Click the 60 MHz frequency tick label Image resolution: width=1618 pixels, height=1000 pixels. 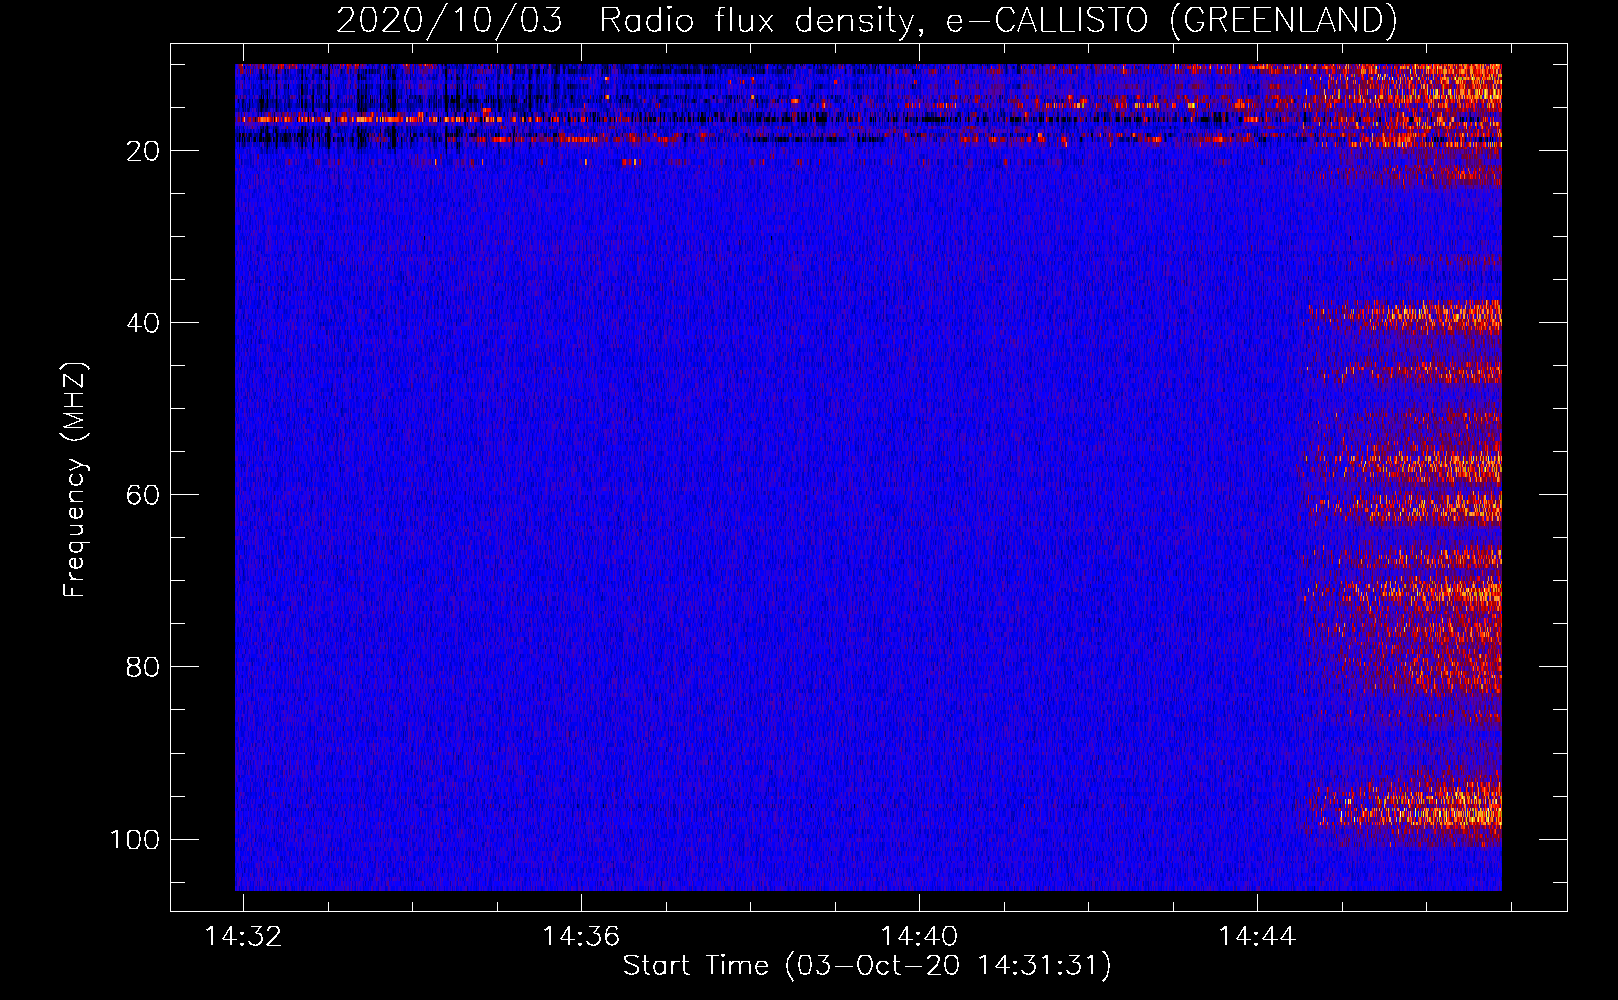(x=143, y=495)
